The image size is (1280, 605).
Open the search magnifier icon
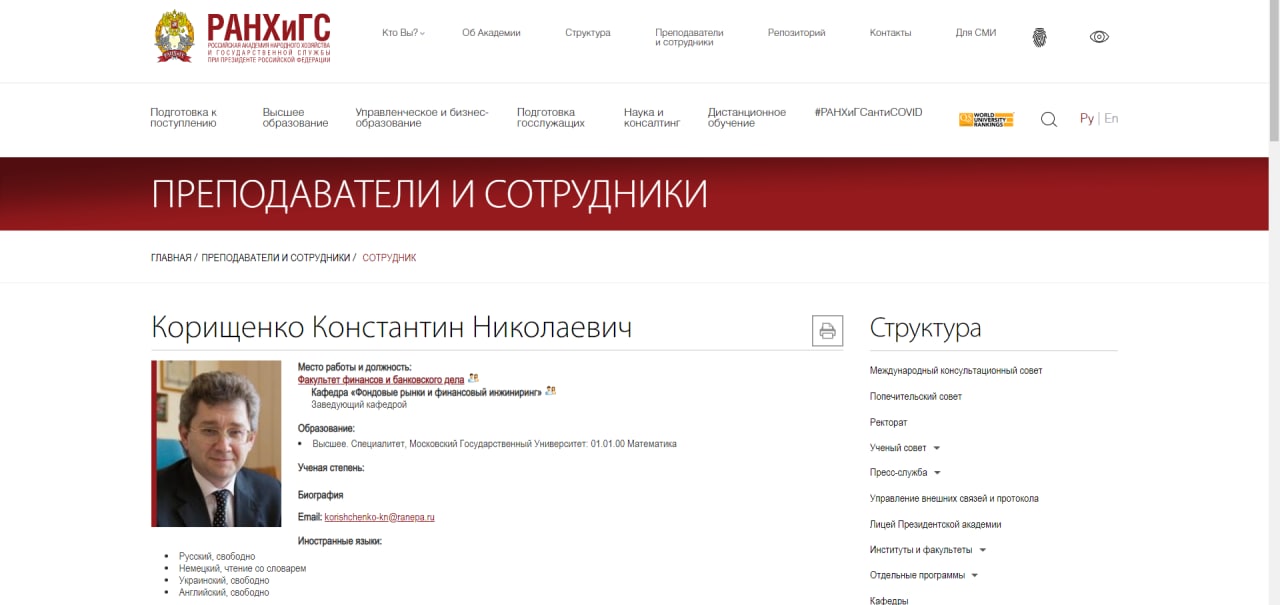[x=1049, y=119]
